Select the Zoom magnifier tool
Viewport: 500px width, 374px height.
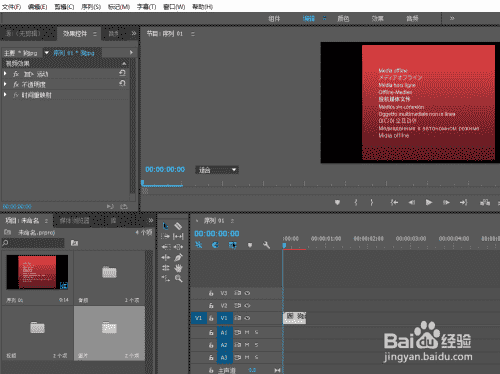pos(179,278)
